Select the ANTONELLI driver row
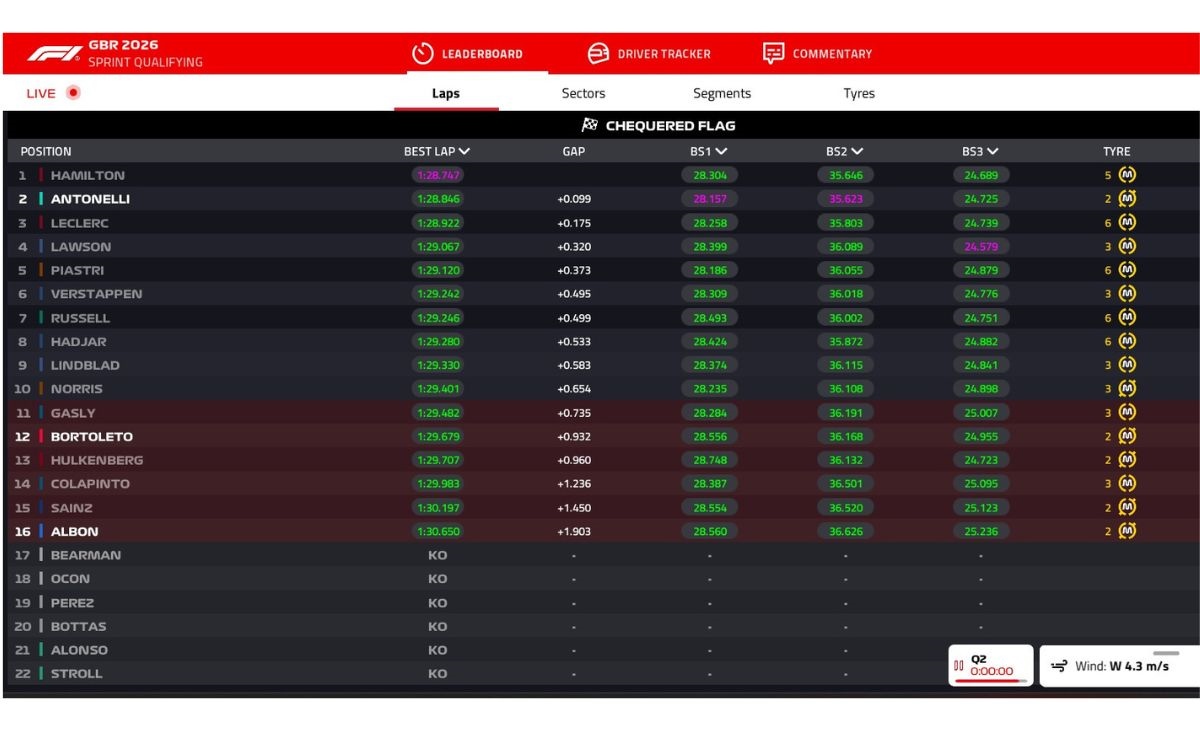This screenshot has height=729, width=1200. coord(601,199)
